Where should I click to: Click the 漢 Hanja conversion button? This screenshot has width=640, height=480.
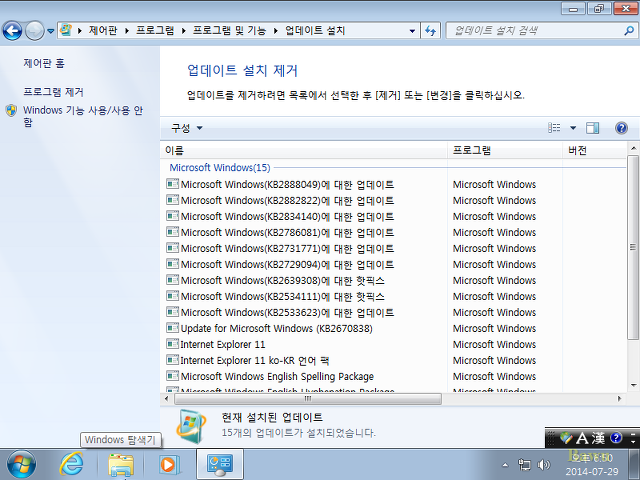pos(598,439)
